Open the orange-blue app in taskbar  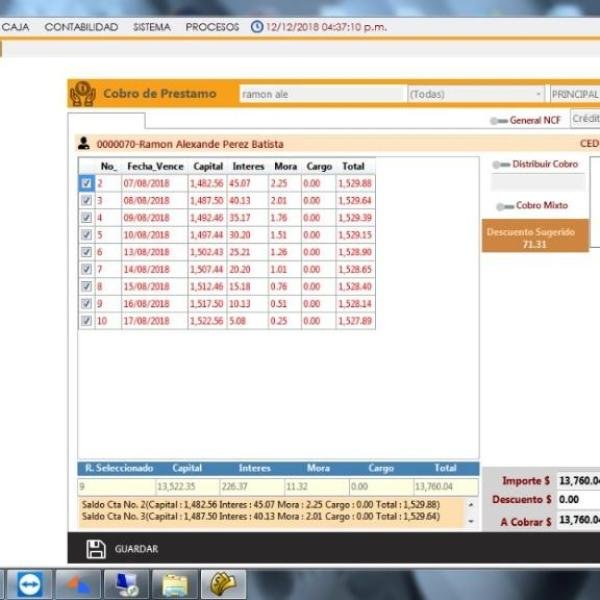(78, 584)
